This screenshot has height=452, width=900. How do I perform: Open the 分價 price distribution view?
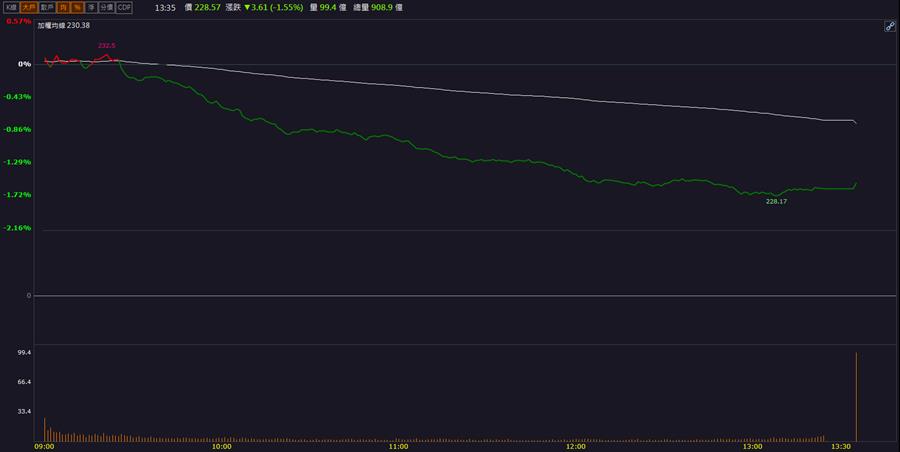click(107, 7)
